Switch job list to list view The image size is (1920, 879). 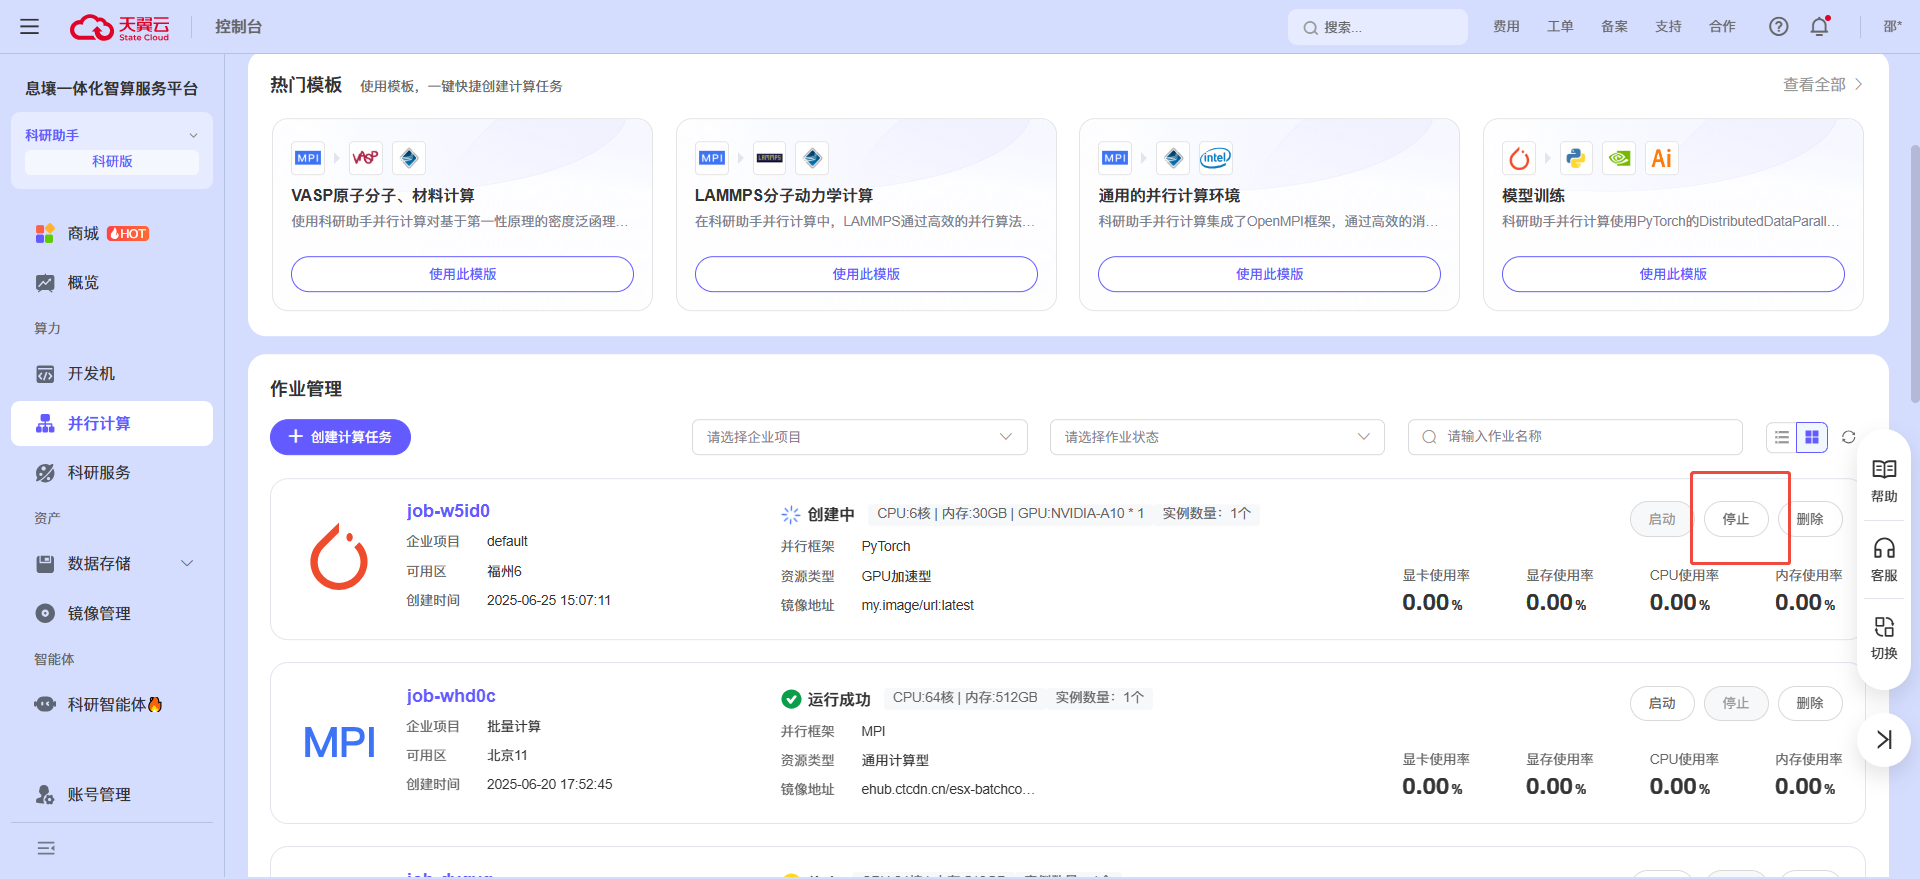1782,437
